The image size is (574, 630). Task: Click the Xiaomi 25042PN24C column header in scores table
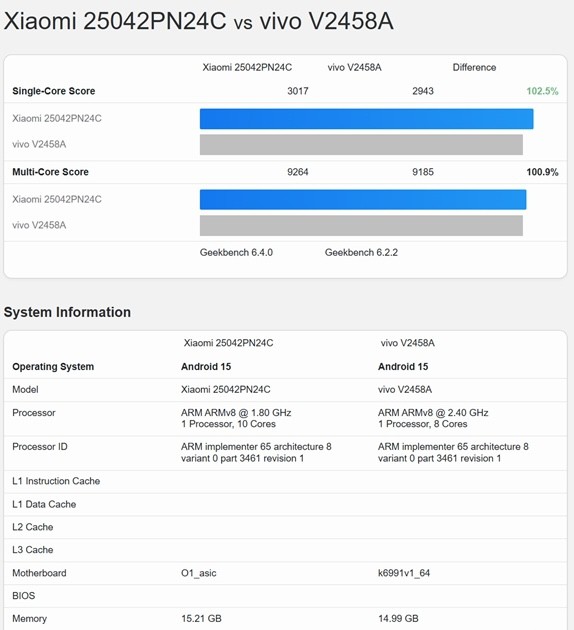click(247, 68)
